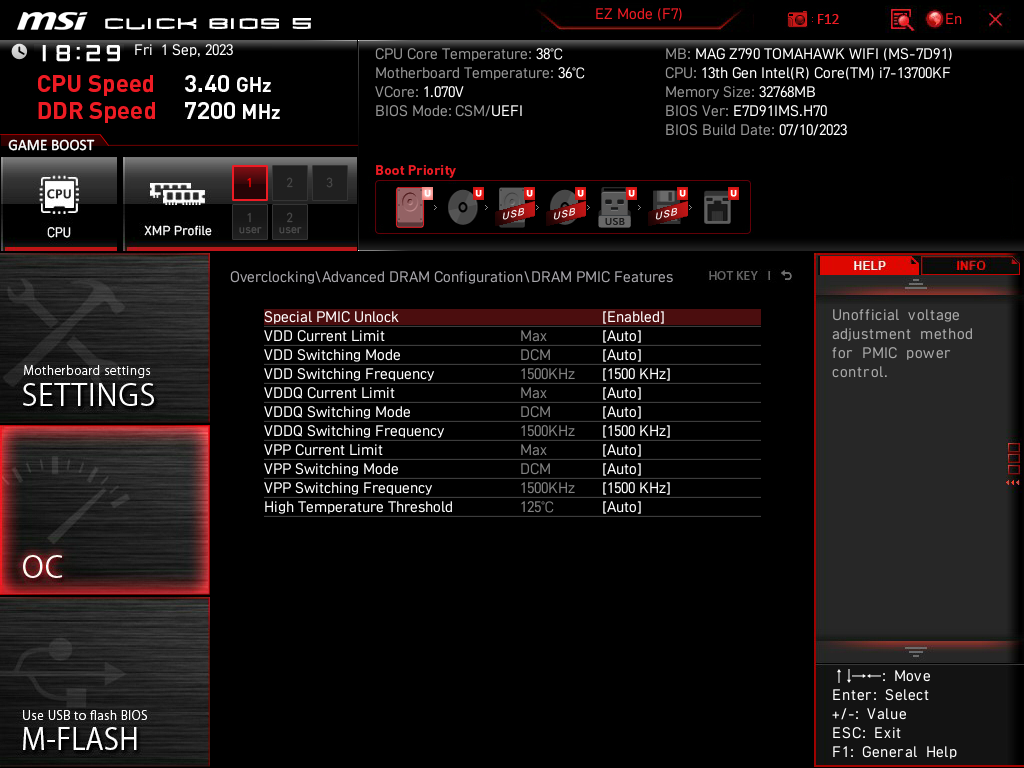Image resolution: width=1024 pixels, height=768 pixels.
Task: Select USB optical drive boot device icon
Action: 566,207
